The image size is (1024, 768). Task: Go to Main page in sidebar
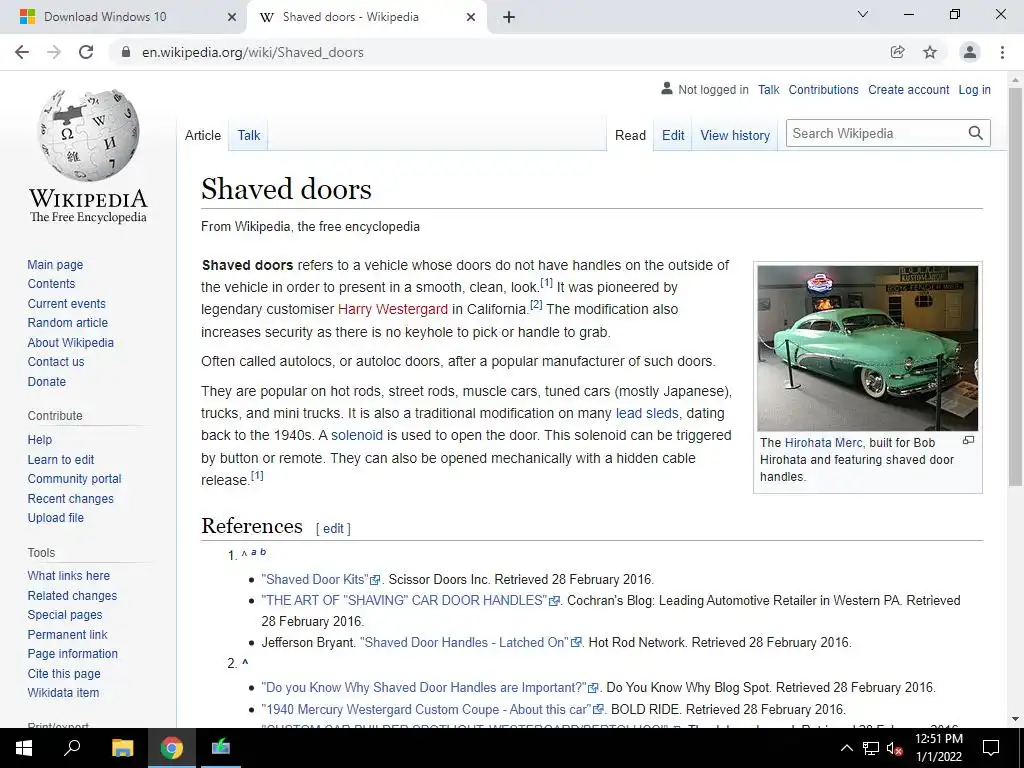click(55, 264)
